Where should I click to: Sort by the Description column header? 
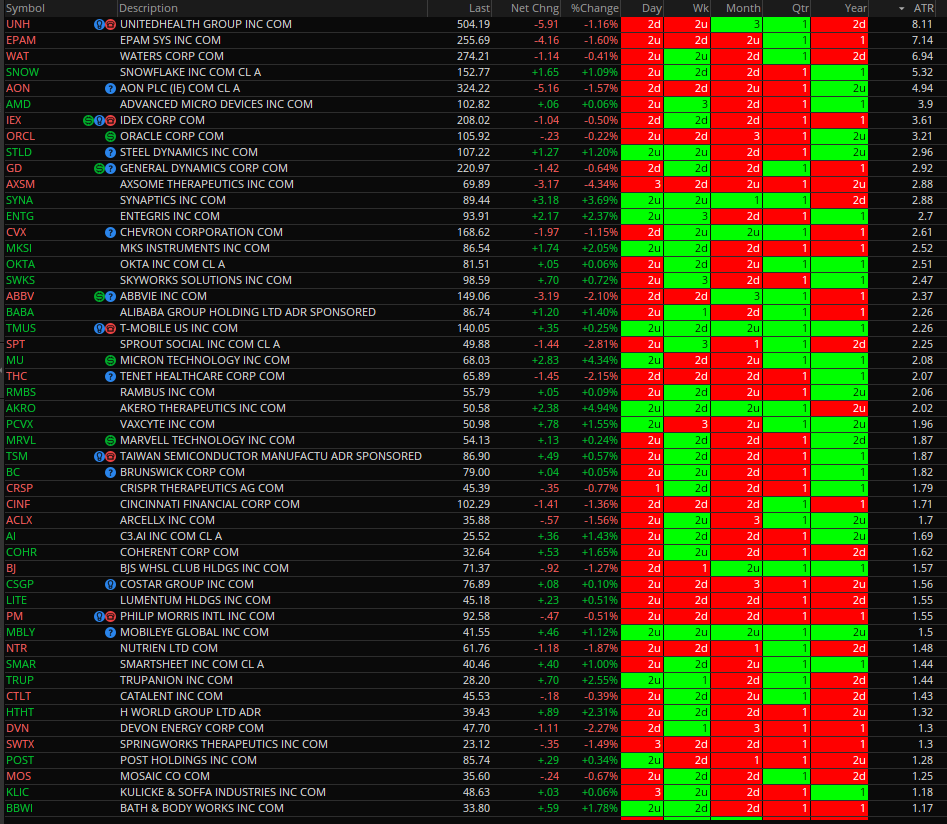point(272,8)
